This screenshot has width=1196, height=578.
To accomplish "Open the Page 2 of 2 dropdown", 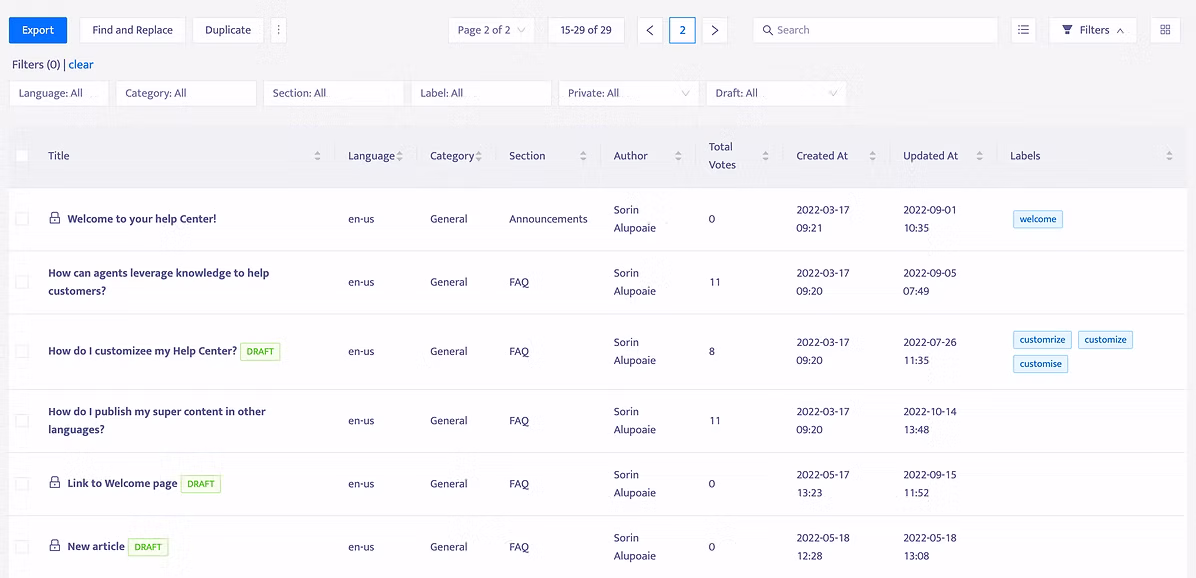I will click(490, 31).
